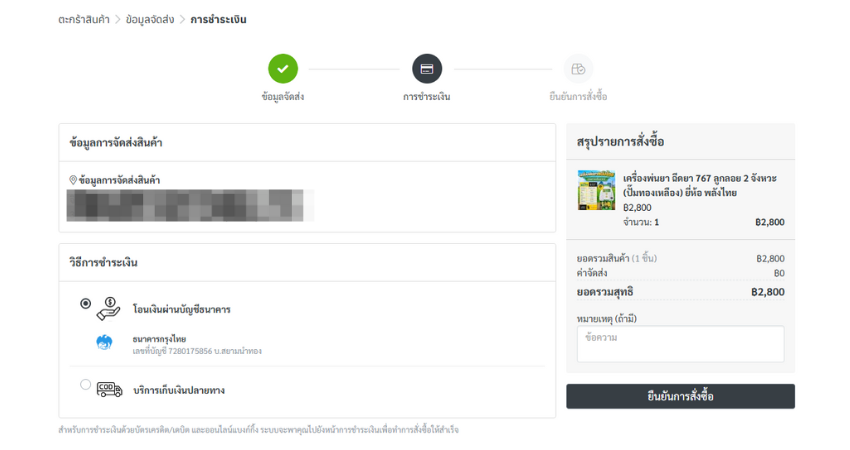Click the หมายเหตุ note text field

tap(680, 344)
